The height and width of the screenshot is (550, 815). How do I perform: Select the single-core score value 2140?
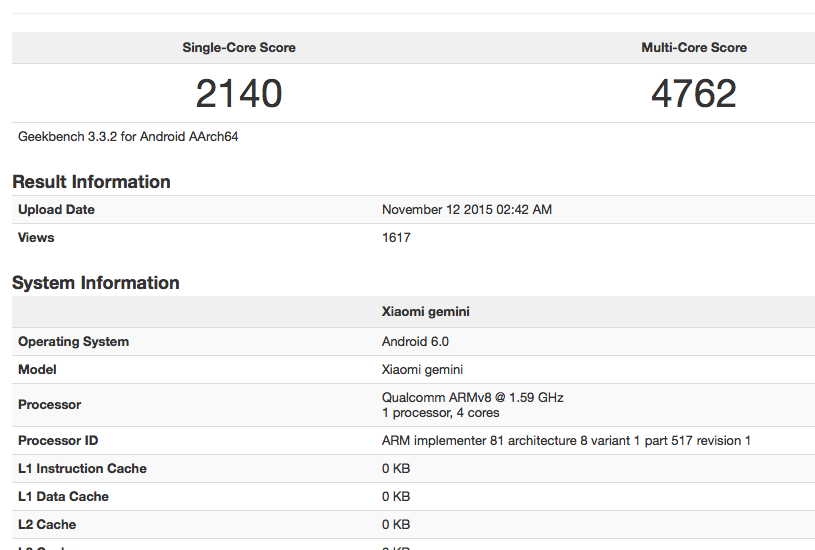(239, 94)
